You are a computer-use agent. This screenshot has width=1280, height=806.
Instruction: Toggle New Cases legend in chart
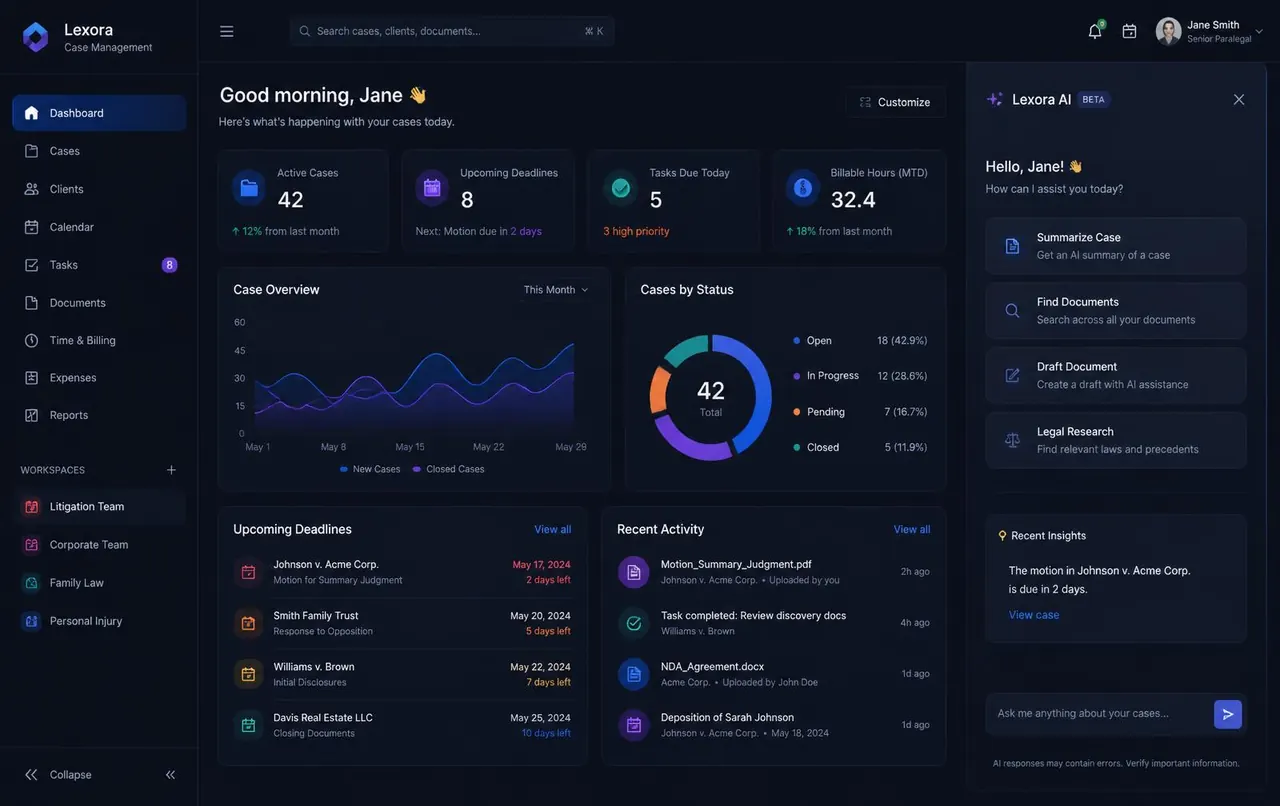pos(370,469)
